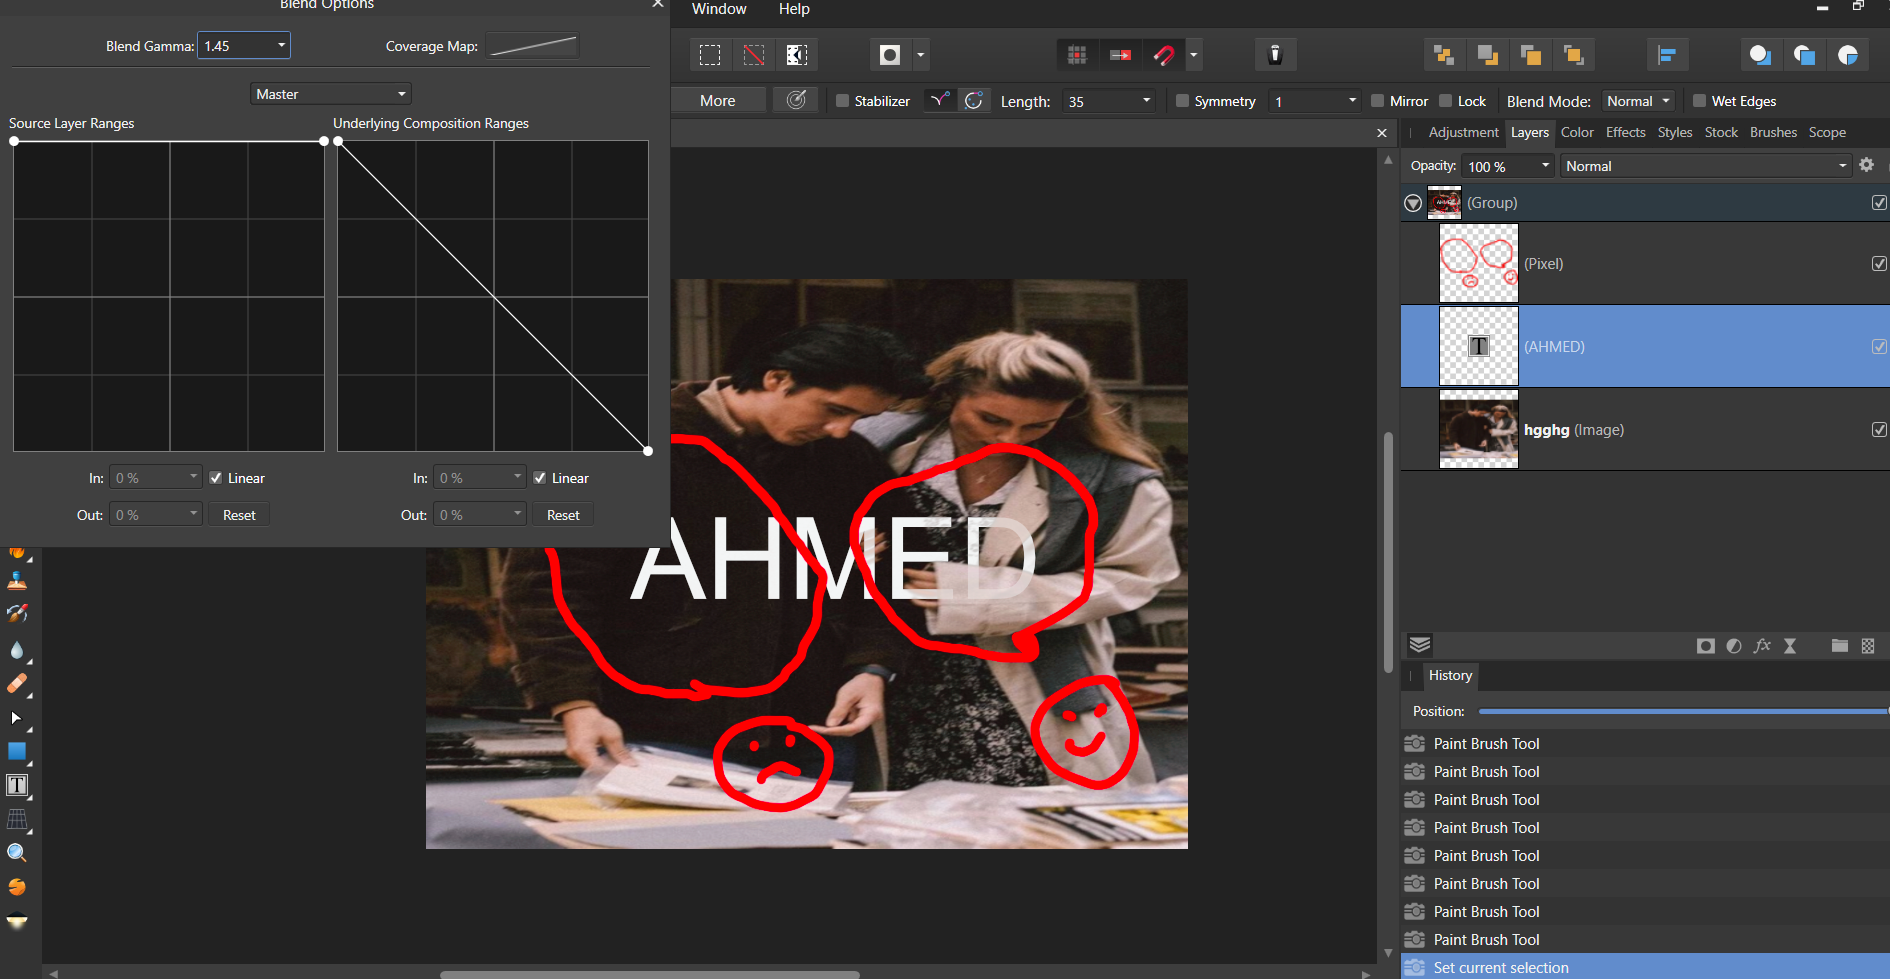Toggle Source Layer Ranges Linear checkbox
The image size is (1890, 979).
(x=216, y=478)
